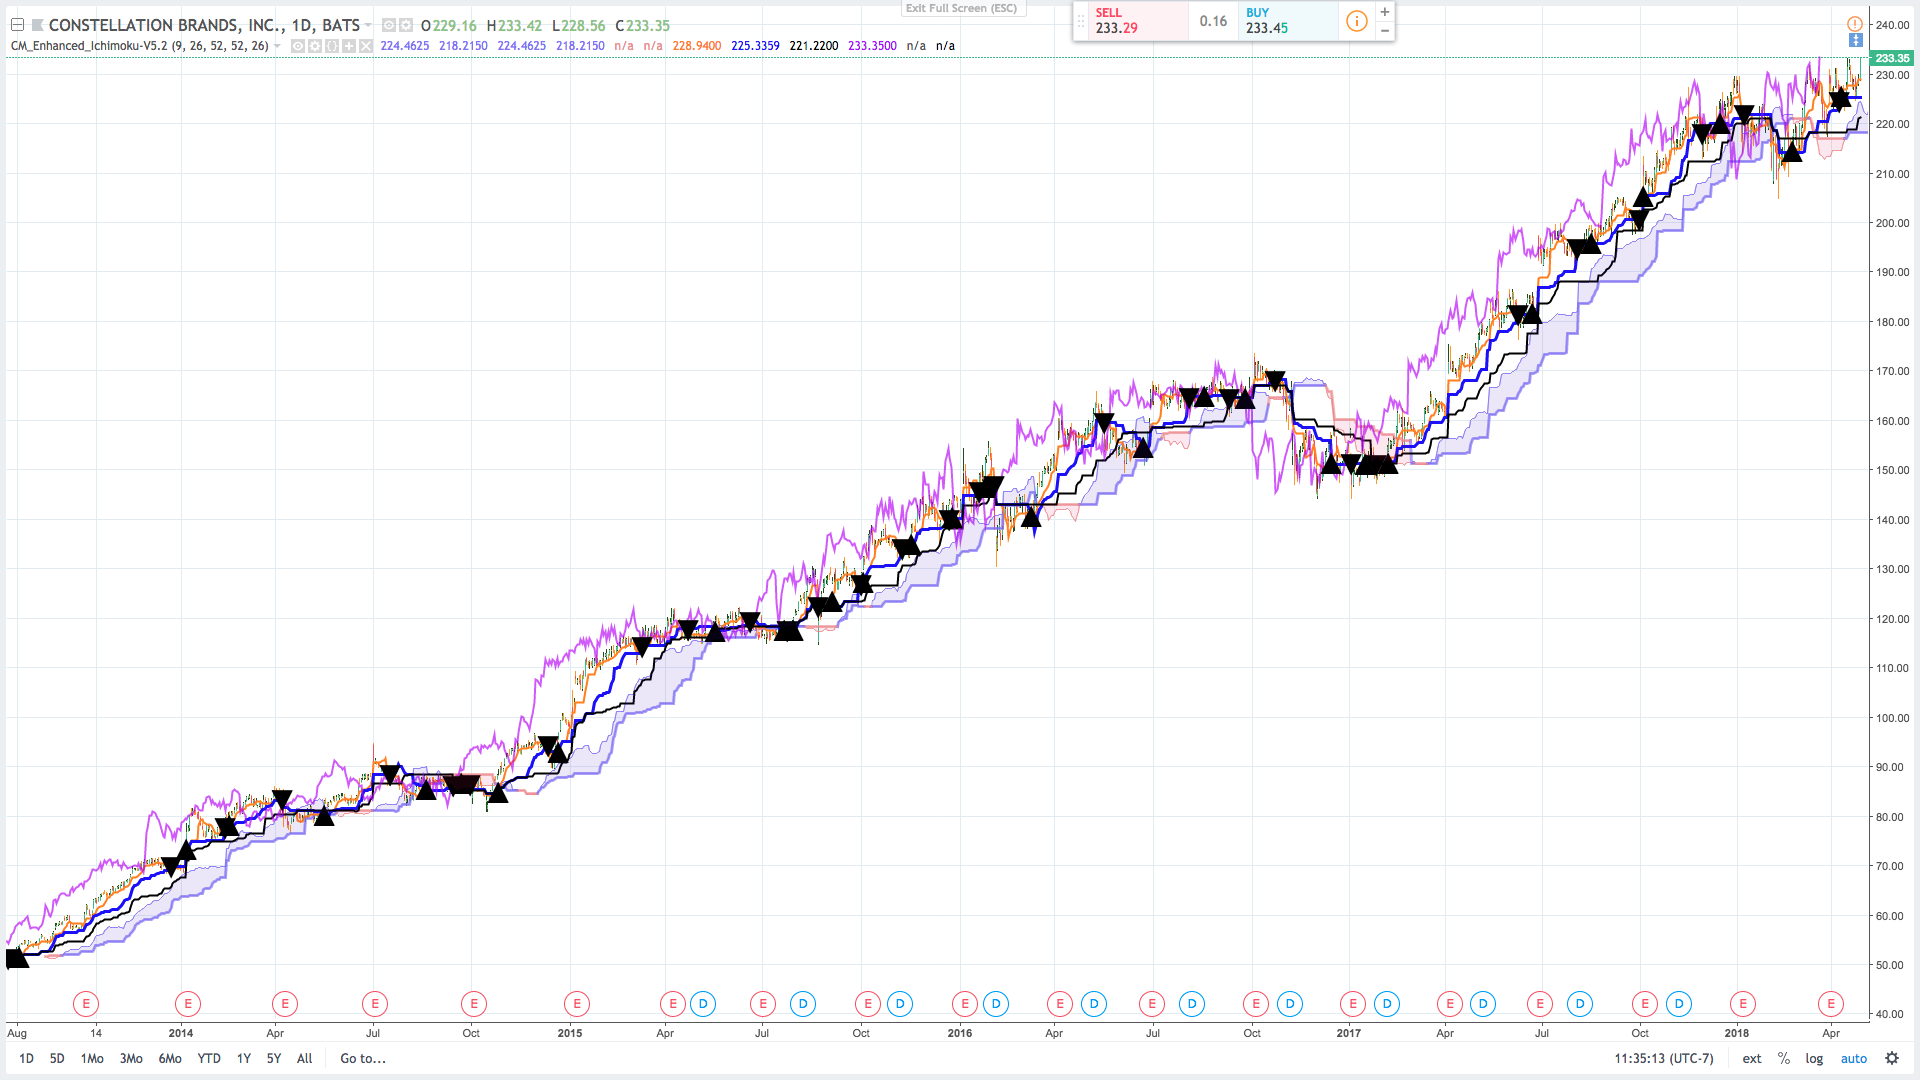Click the 100.00 price axis label
This screenshot has width=1920, height=1080.
pyautogui.click(x=1892, y=718)
